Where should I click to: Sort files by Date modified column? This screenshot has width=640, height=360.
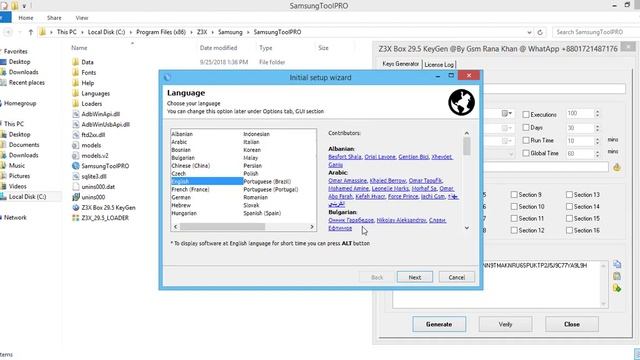click(x=218, y=48)
